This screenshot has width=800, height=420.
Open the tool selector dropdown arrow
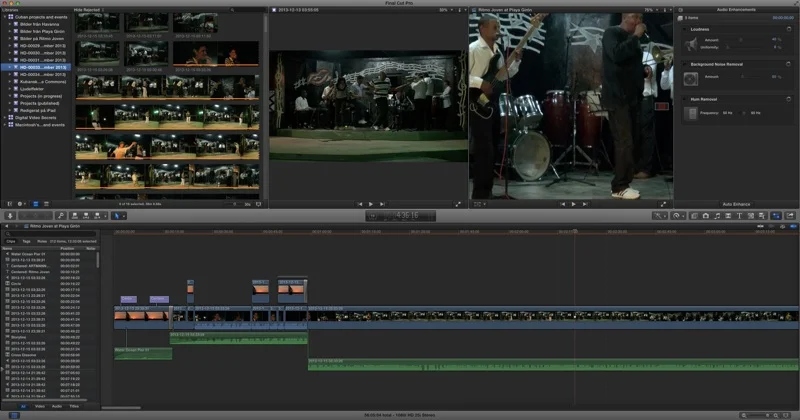pos(123,216)
